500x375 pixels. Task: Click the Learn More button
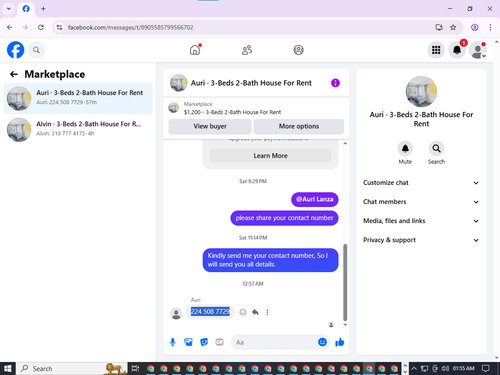coord(270,156)
